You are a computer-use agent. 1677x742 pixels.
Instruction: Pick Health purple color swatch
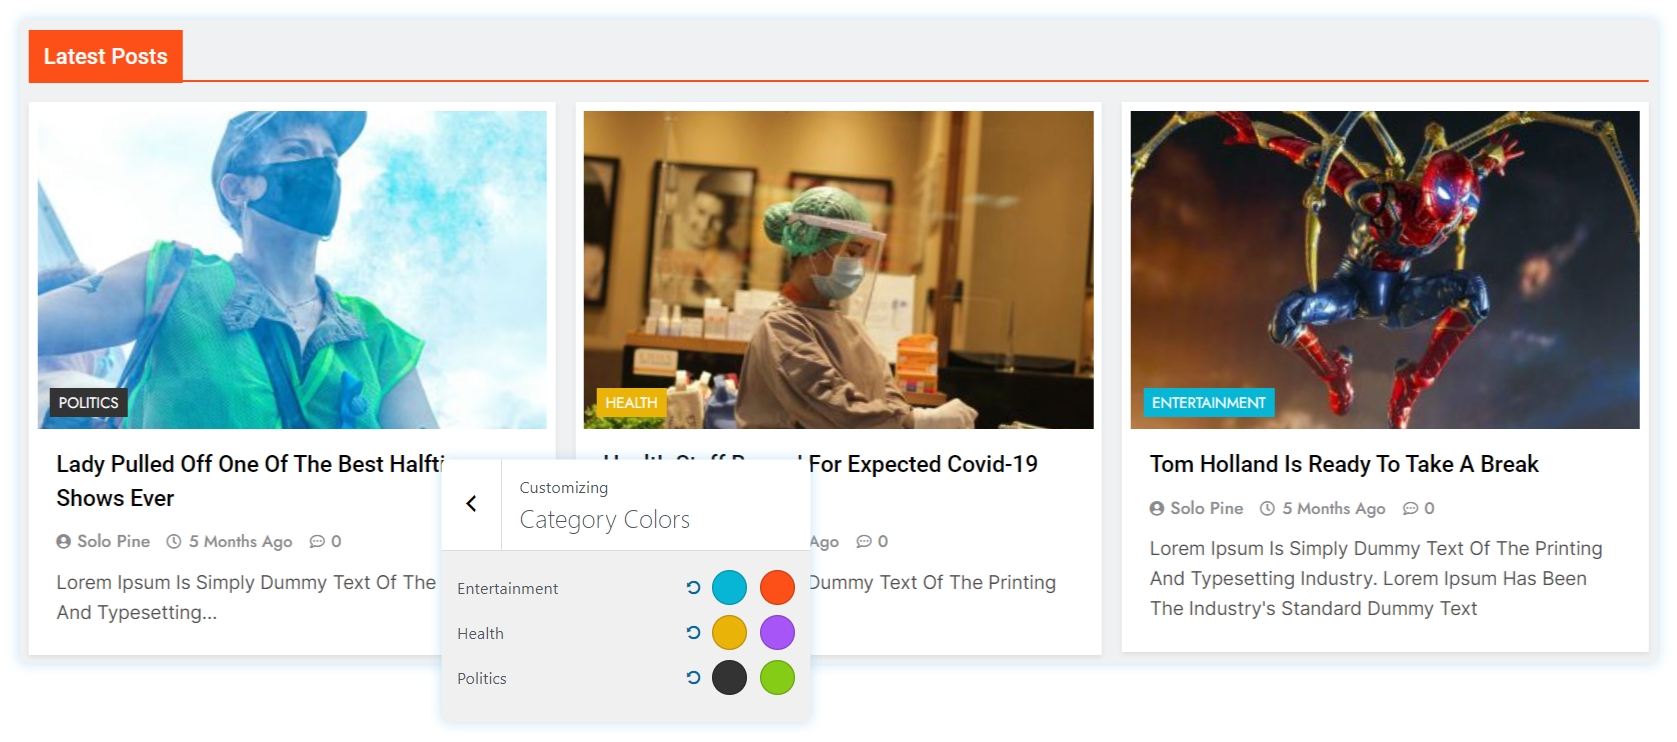pos(777,633)
